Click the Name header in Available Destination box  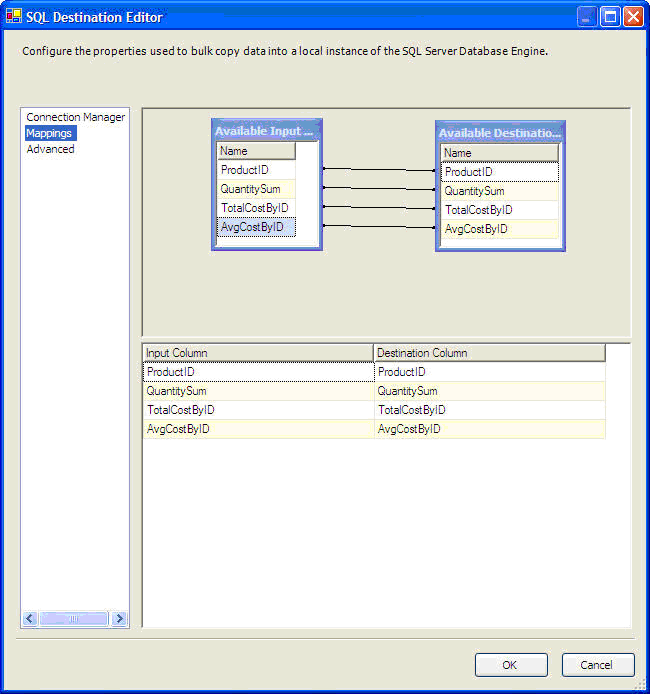tap(500, 153)
